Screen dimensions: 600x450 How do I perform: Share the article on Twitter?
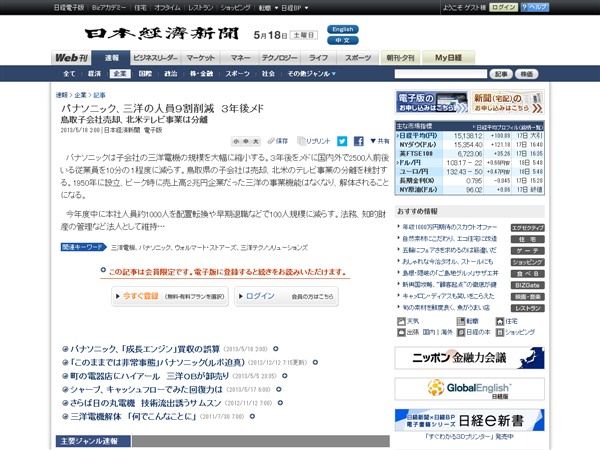coord(342,141)
